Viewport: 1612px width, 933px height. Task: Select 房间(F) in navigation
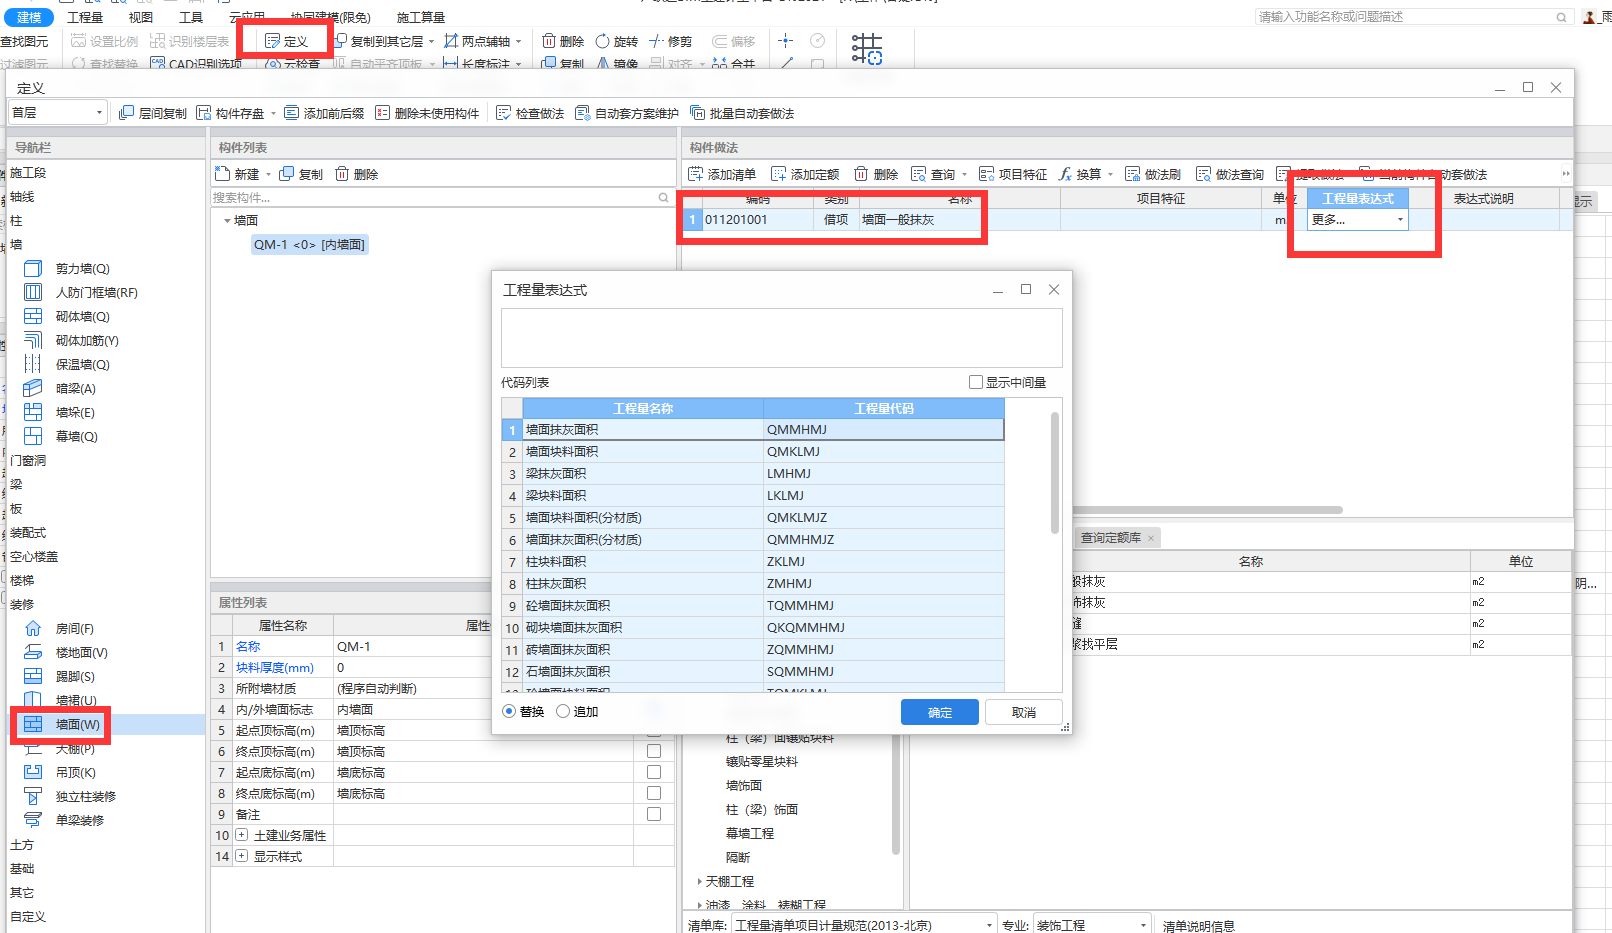(x=59, y=628)
